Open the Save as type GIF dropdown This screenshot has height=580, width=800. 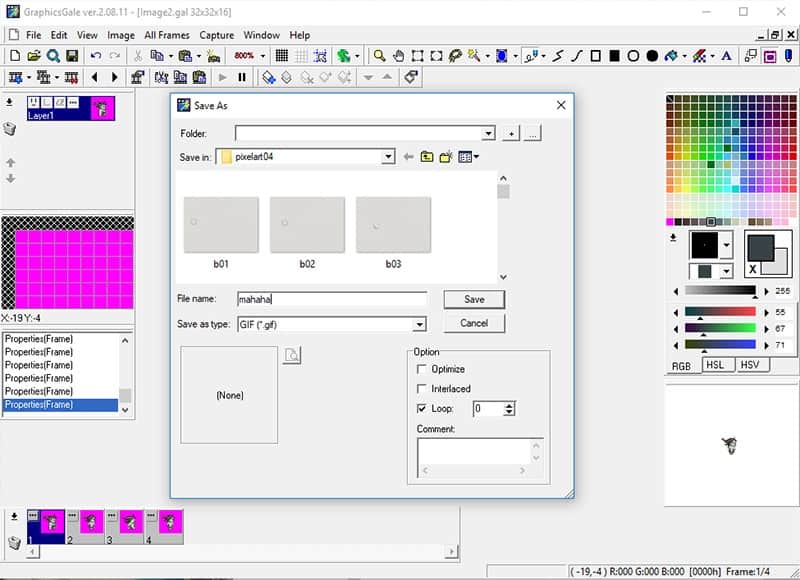(419, 324)
